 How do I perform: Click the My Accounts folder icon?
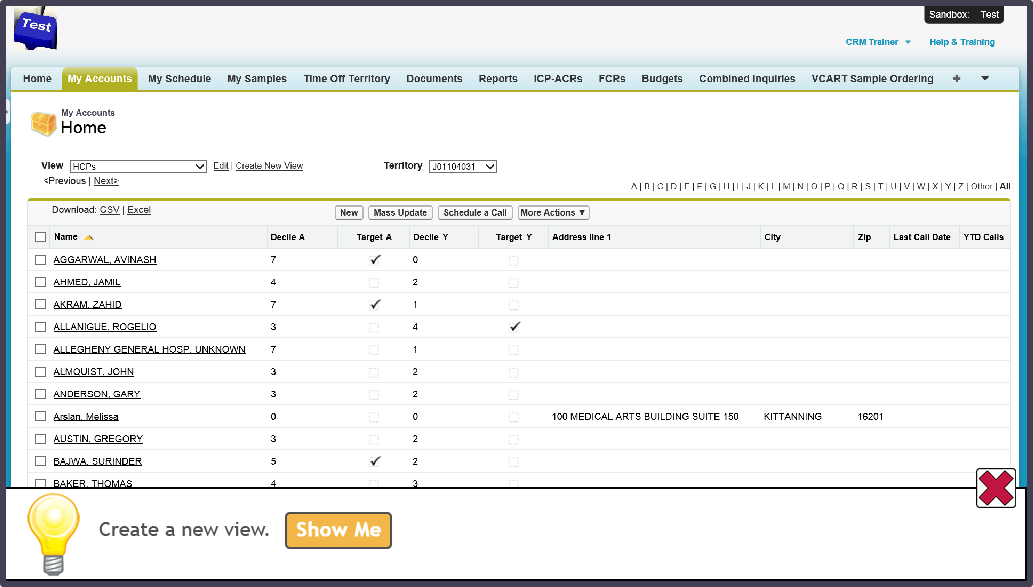coord(43,123)
